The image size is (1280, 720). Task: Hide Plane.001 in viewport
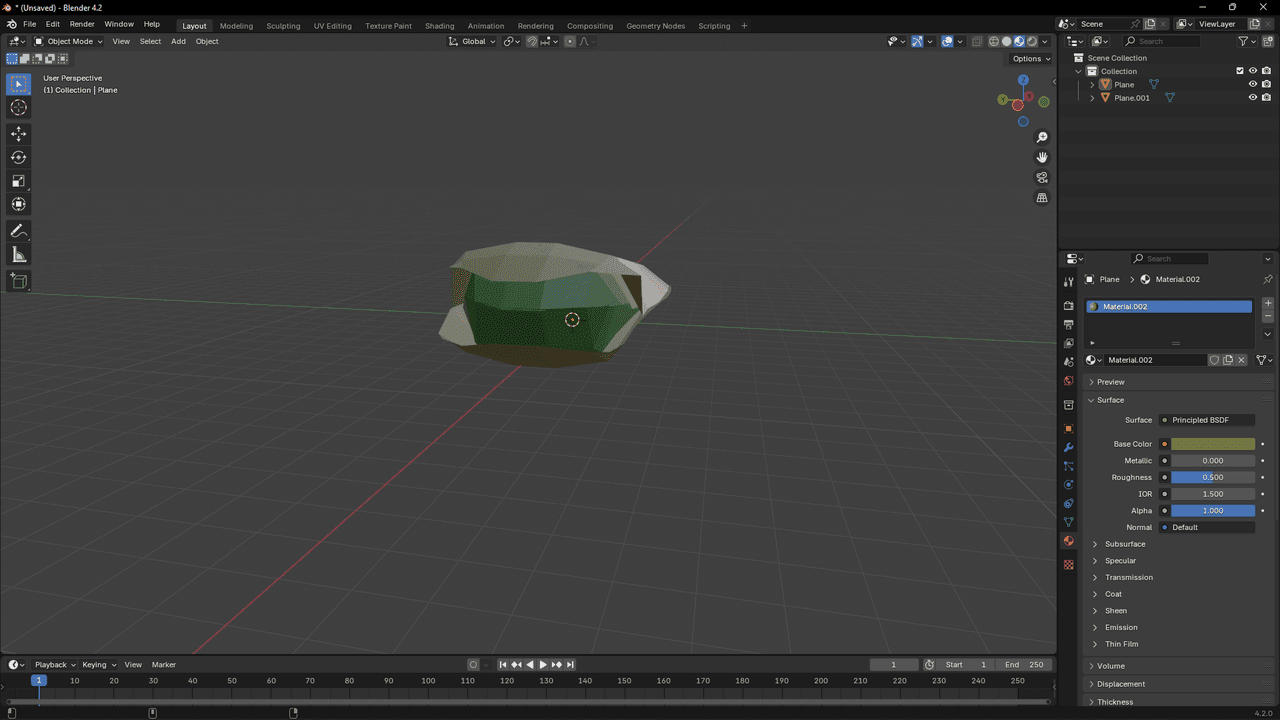1252,98
